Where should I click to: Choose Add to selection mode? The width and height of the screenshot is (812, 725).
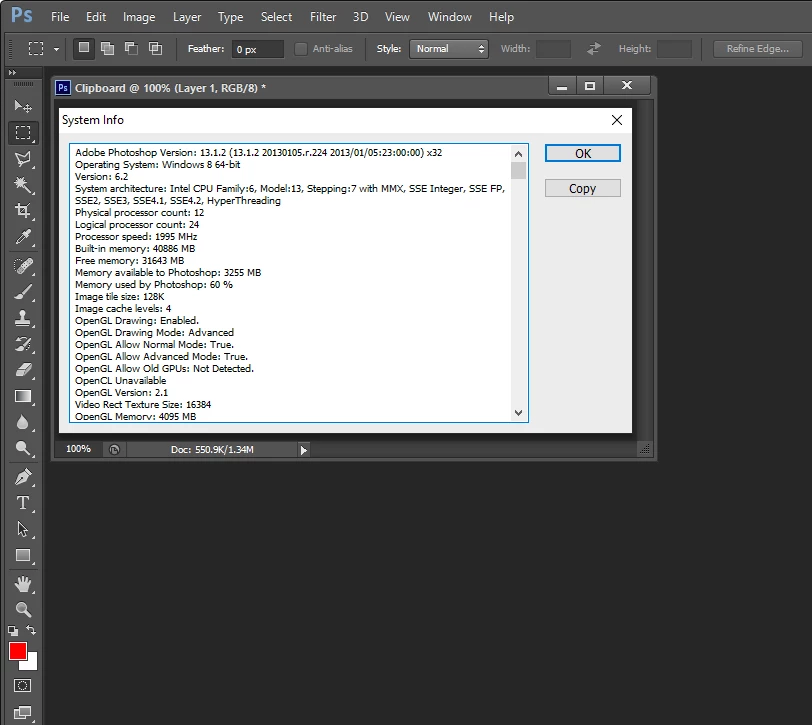tap(108, 48)
